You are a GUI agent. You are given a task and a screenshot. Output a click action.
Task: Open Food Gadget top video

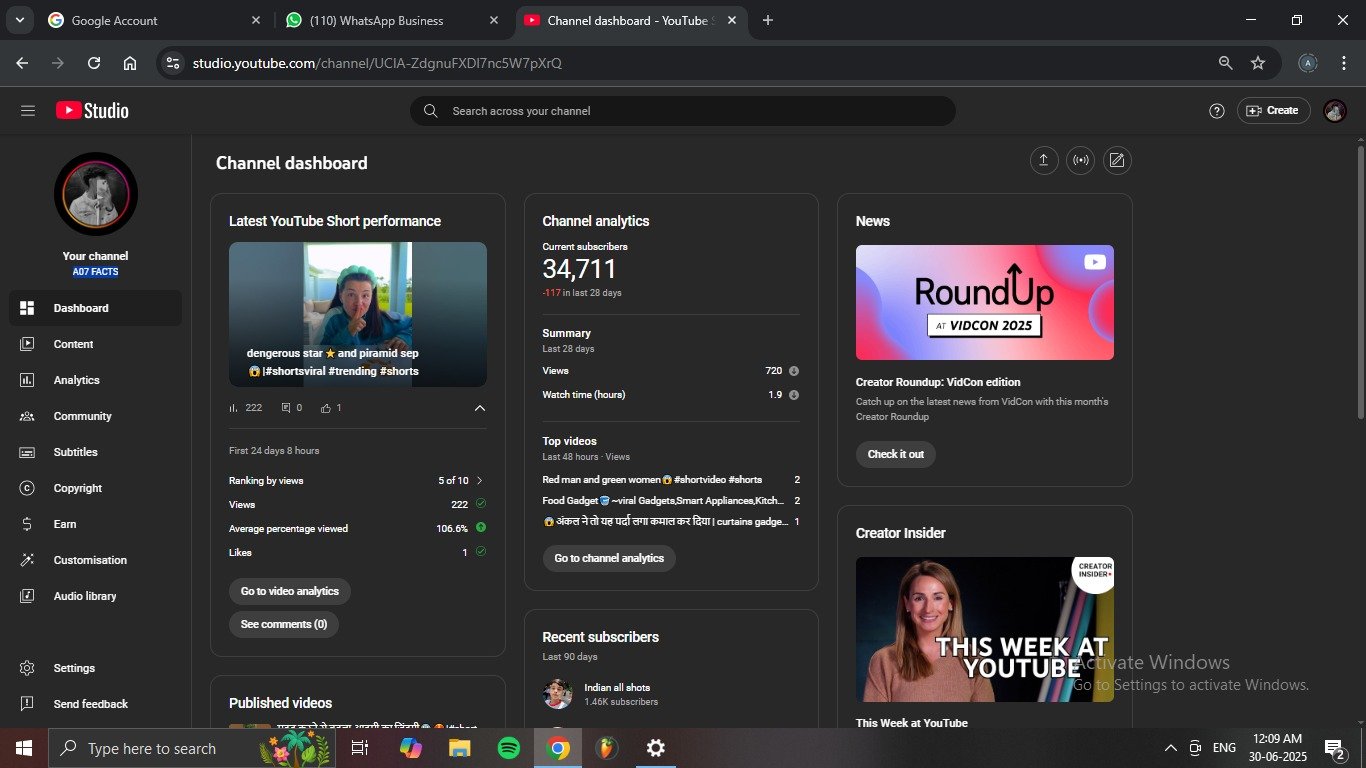click(x=671, y=501)
